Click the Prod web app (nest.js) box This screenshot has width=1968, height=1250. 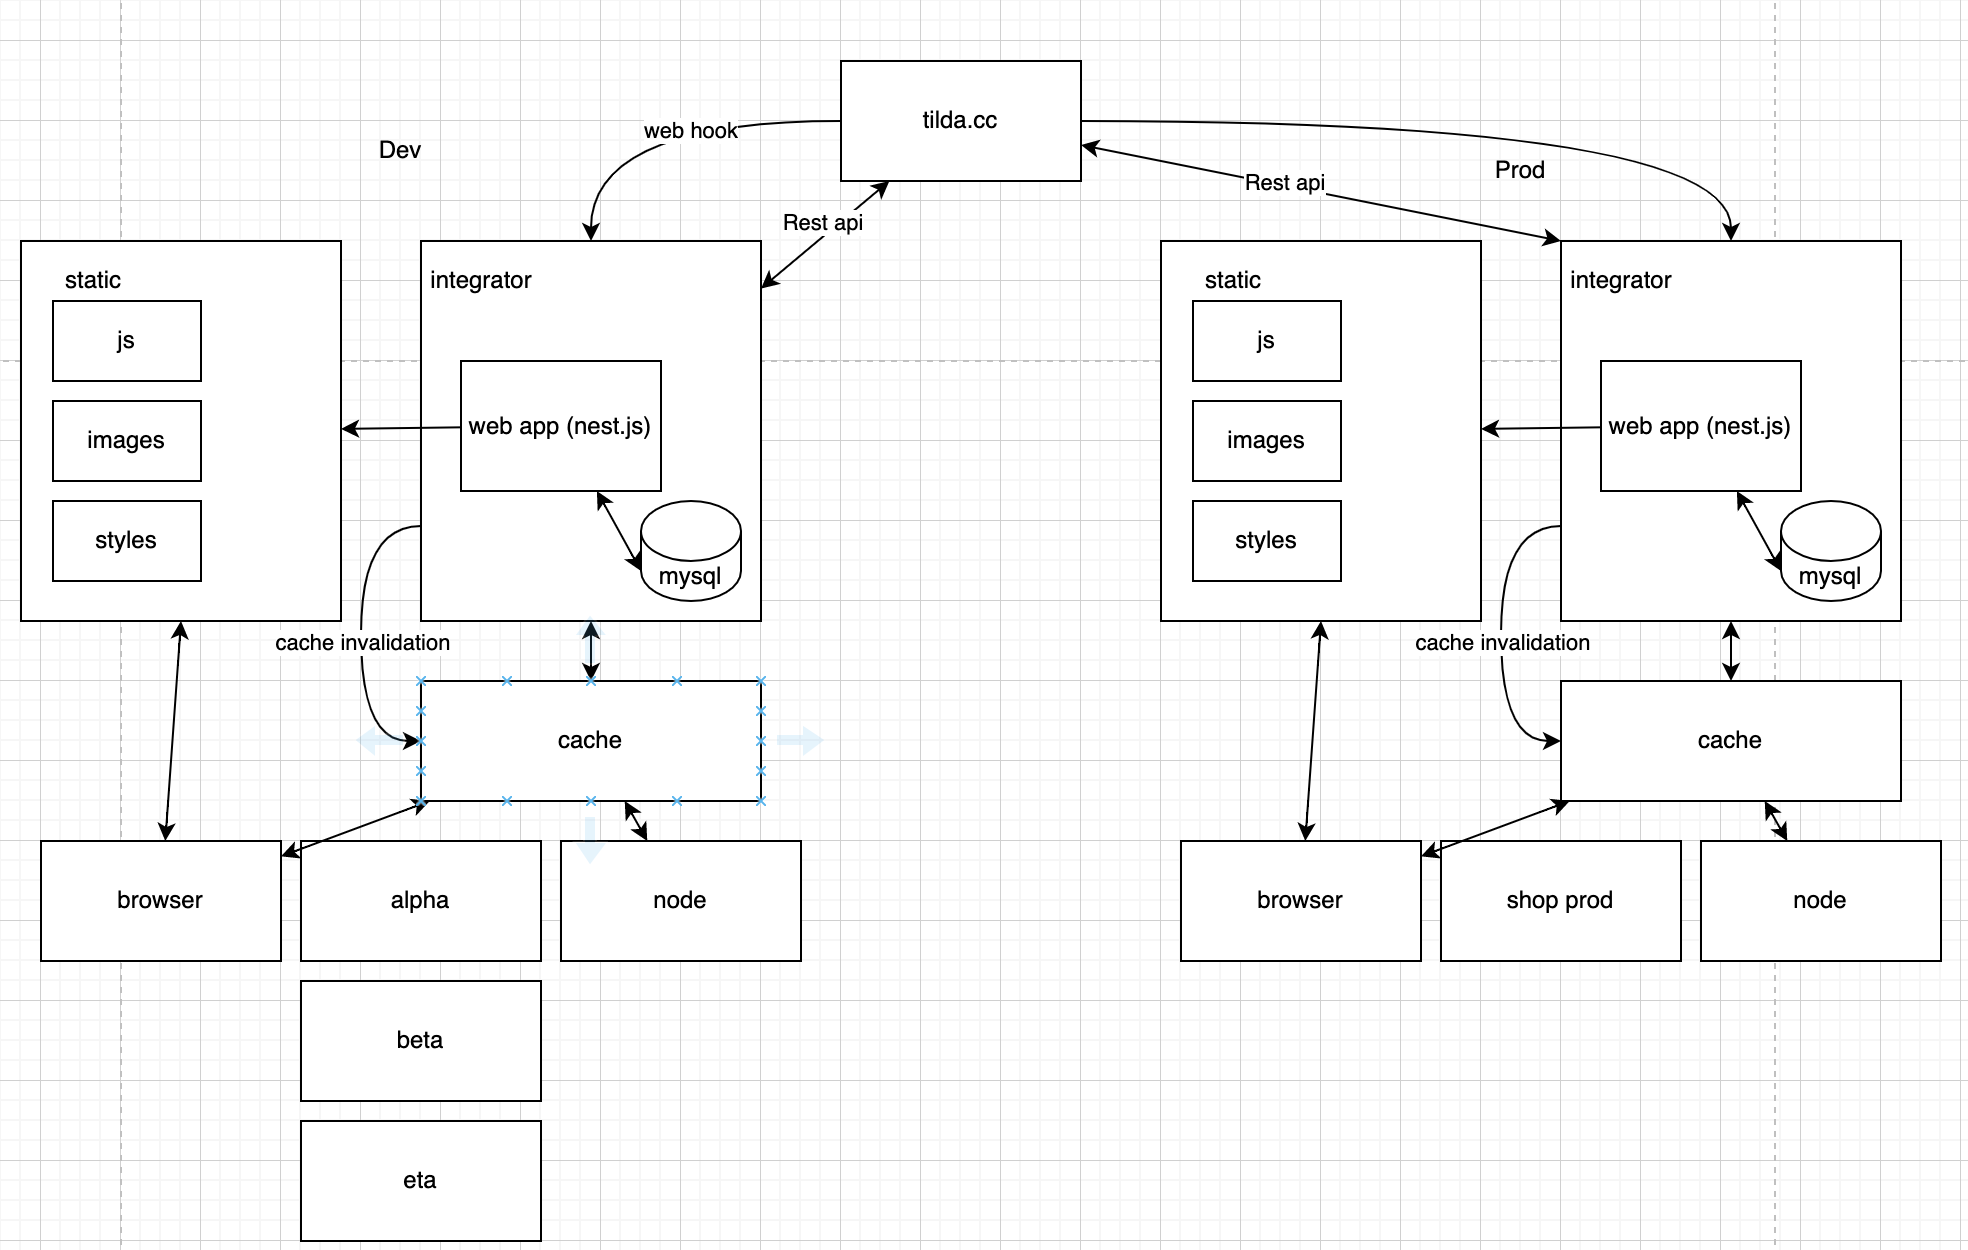point(1700,426)
